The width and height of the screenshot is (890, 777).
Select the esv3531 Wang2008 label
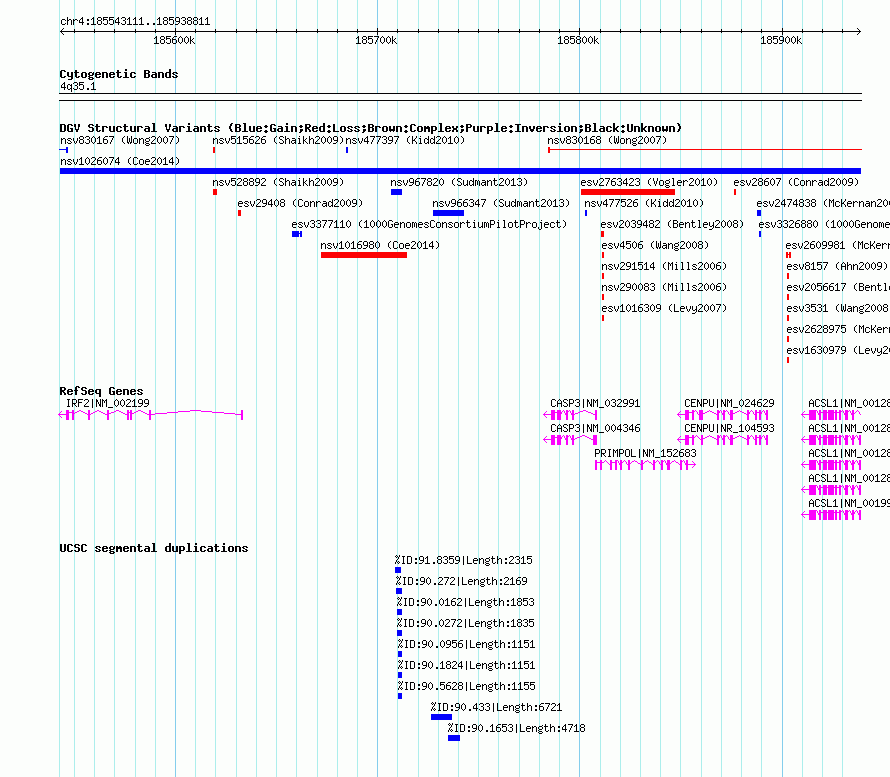click(x=838, y=308)
